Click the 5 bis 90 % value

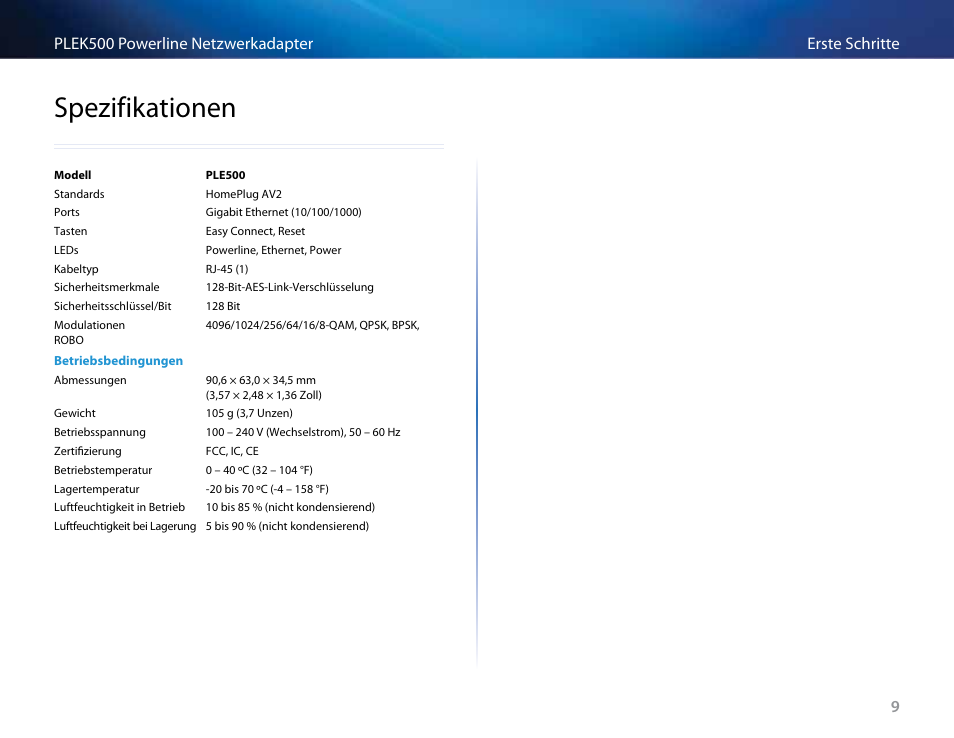287,526
